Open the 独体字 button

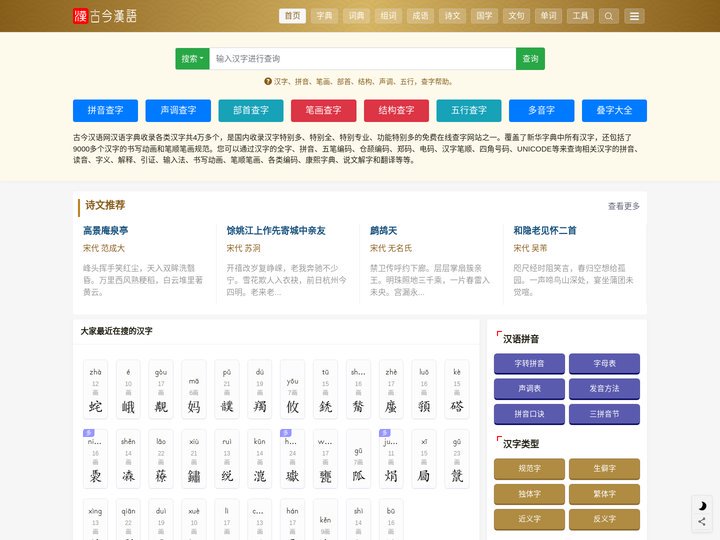click(x=529, y=494)
